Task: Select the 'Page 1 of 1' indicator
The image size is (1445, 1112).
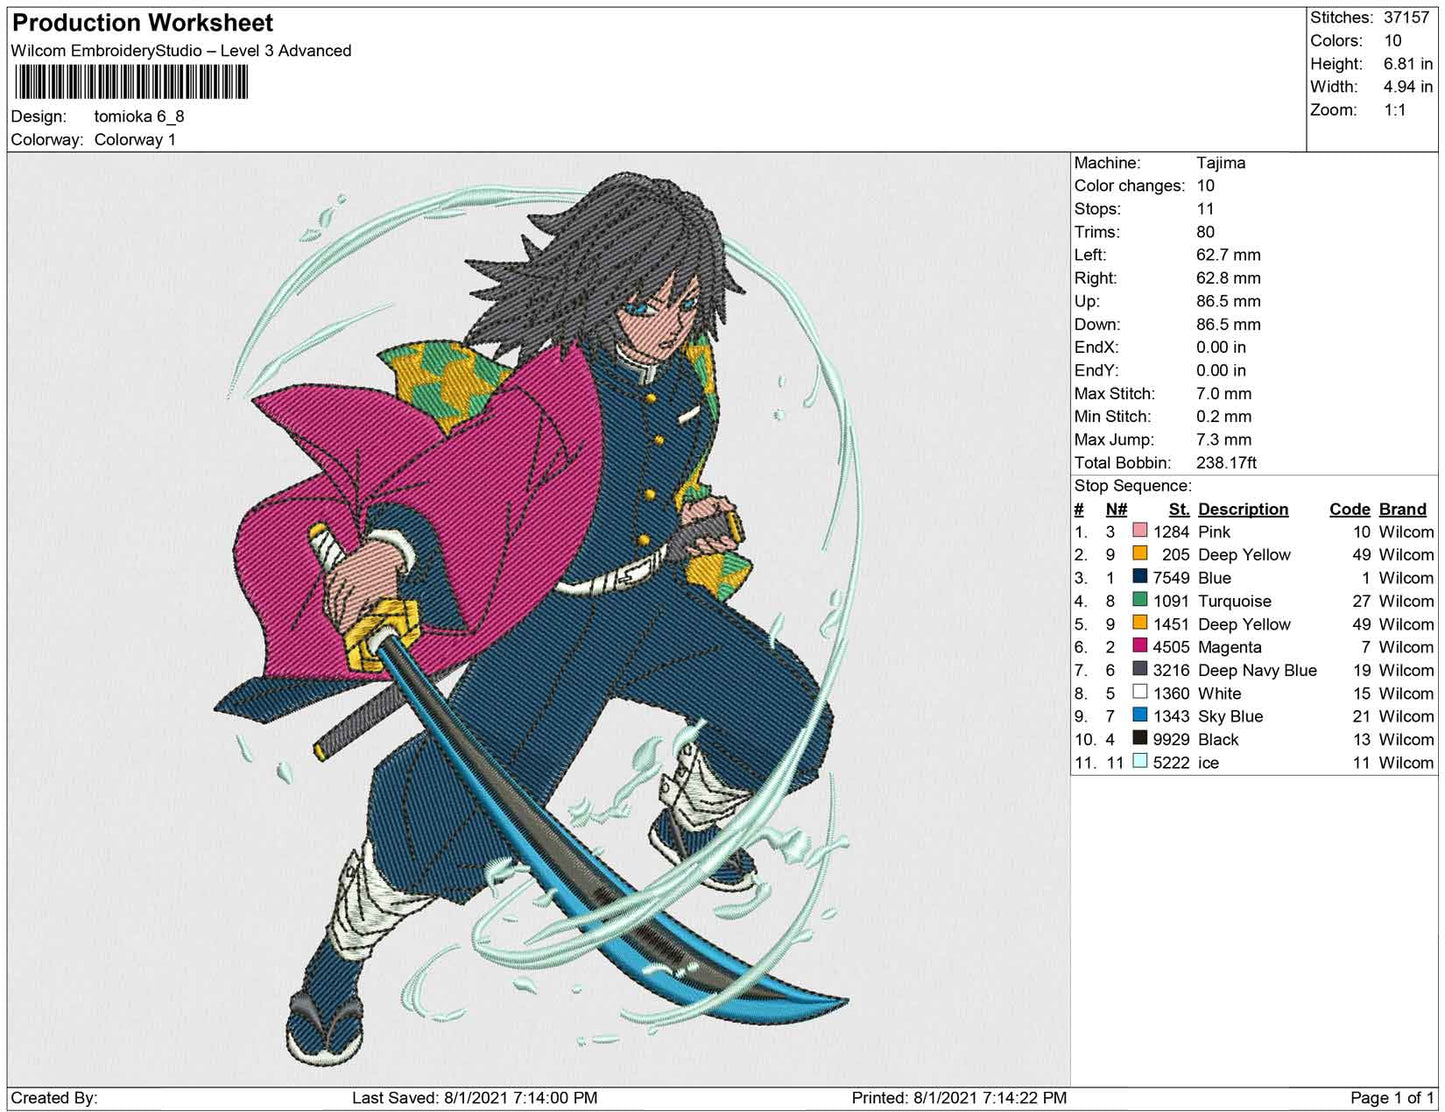Action: click(x=1392, y=1098)
